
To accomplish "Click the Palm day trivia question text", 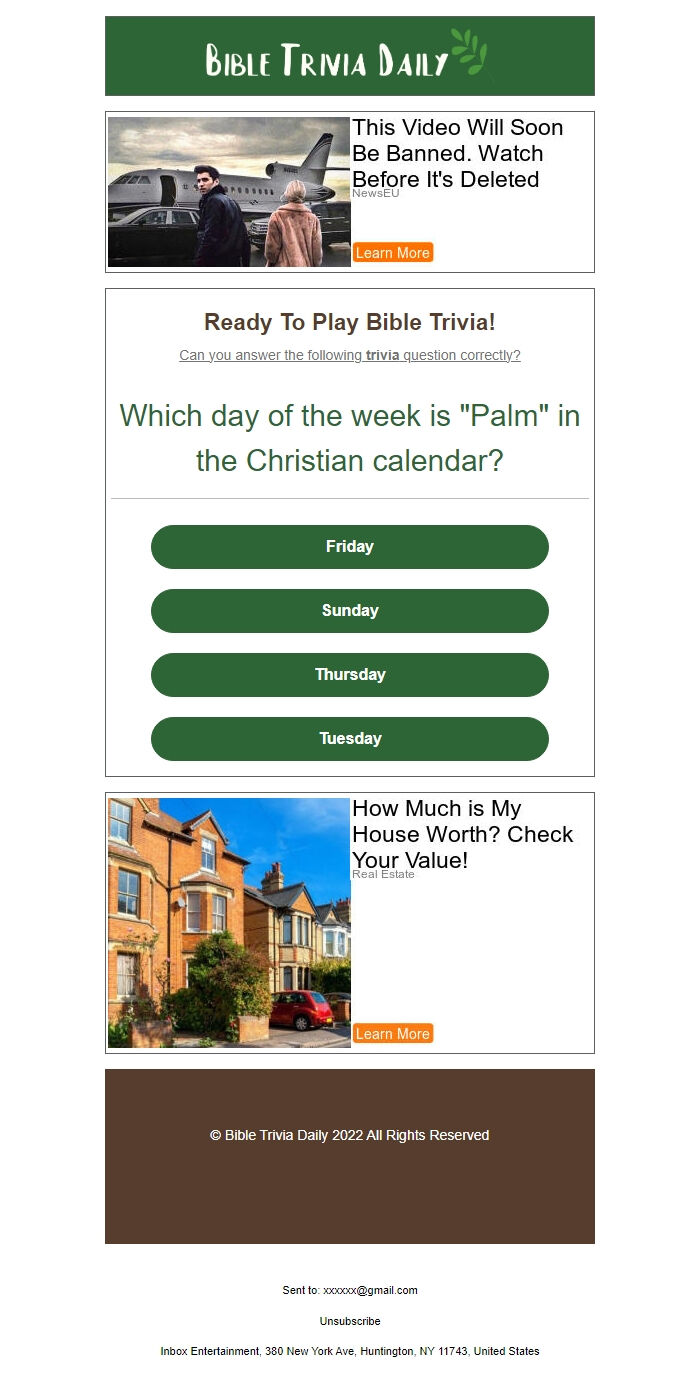I will (350, 438).
